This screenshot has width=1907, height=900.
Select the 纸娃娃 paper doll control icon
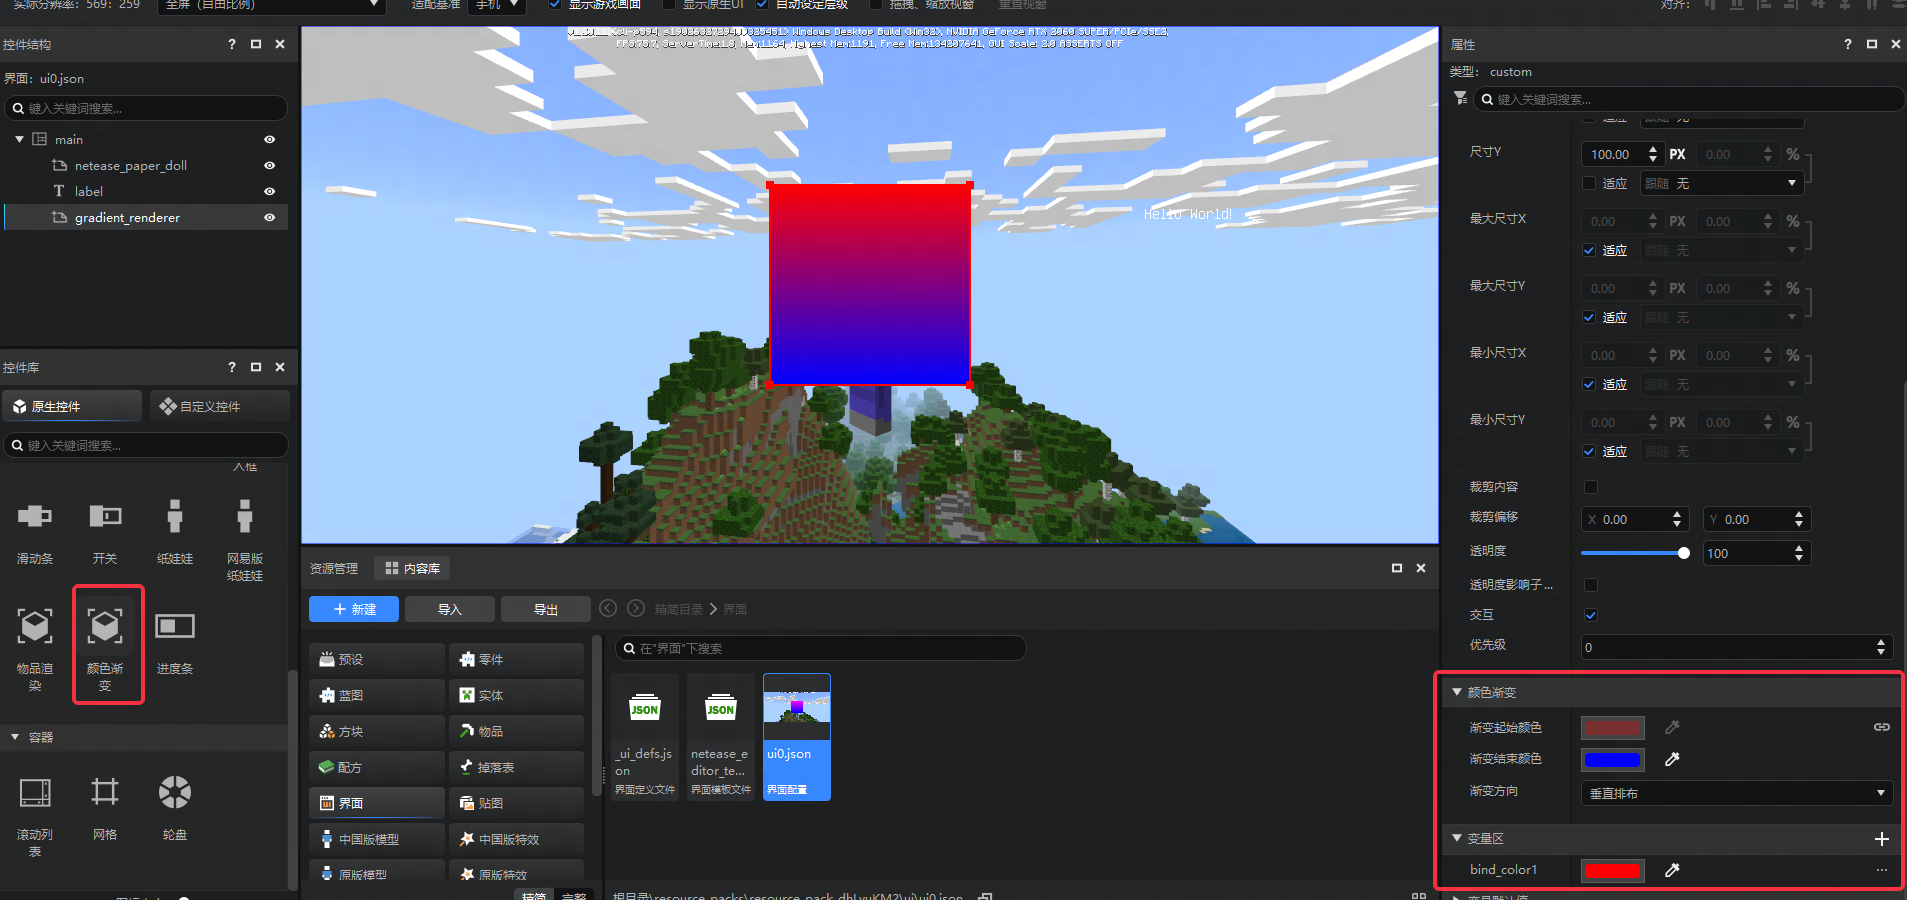coord(175,516)
